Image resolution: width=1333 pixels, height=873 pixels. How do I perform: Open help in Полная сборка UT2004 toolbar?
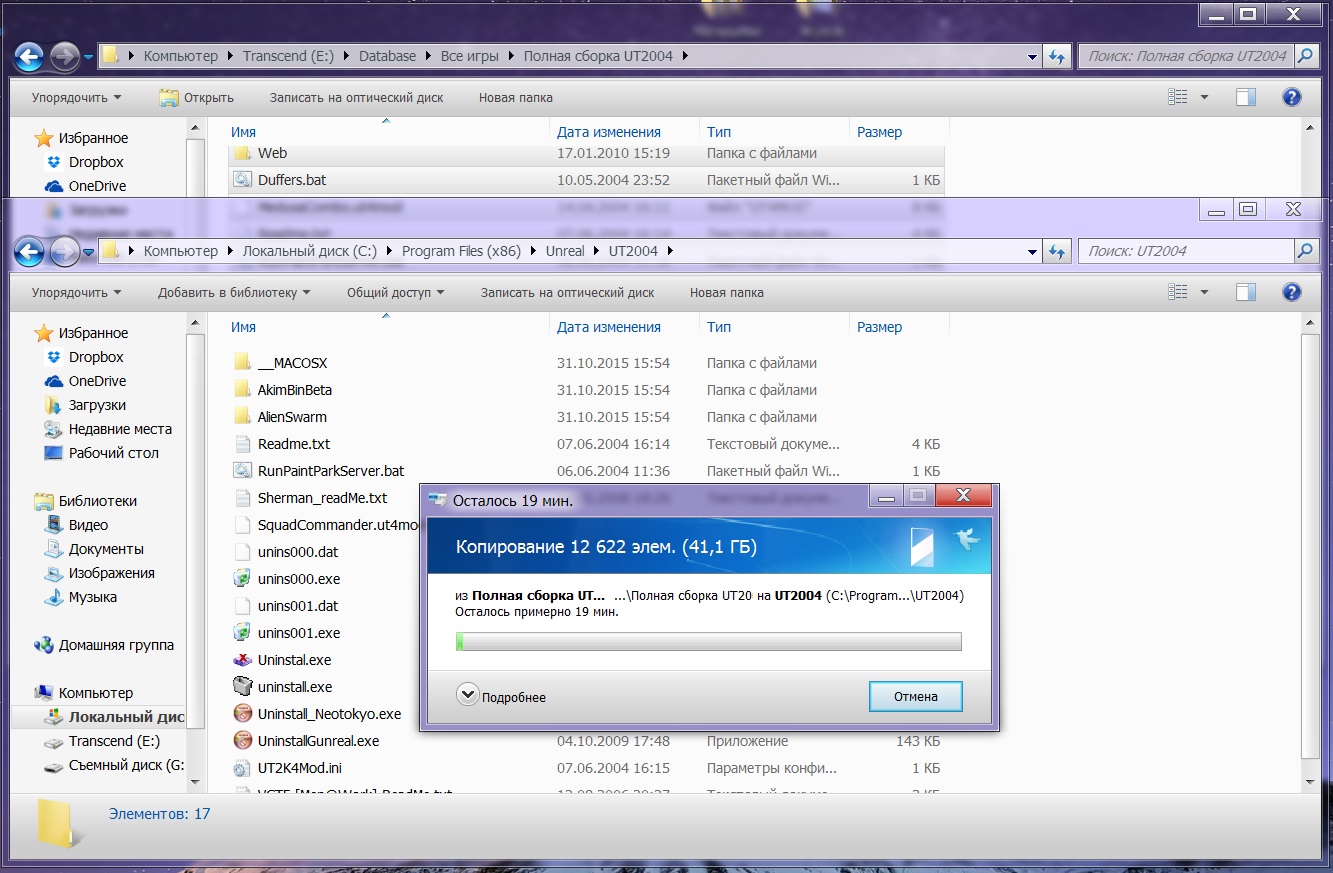1291,97
